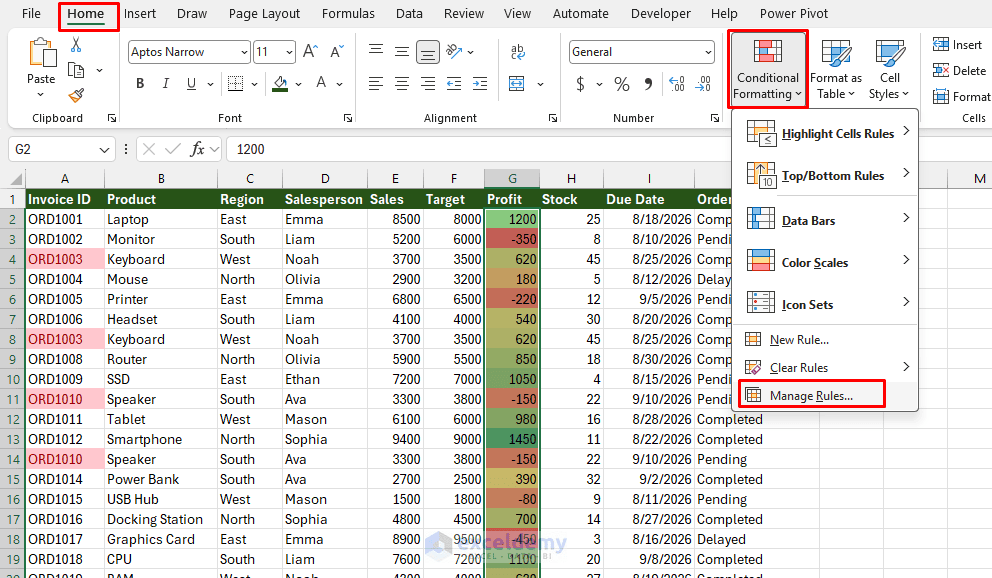This screenshot has width=992, height=578.
Task: Switch to the Formulas tab
Action: pos(348,14)
